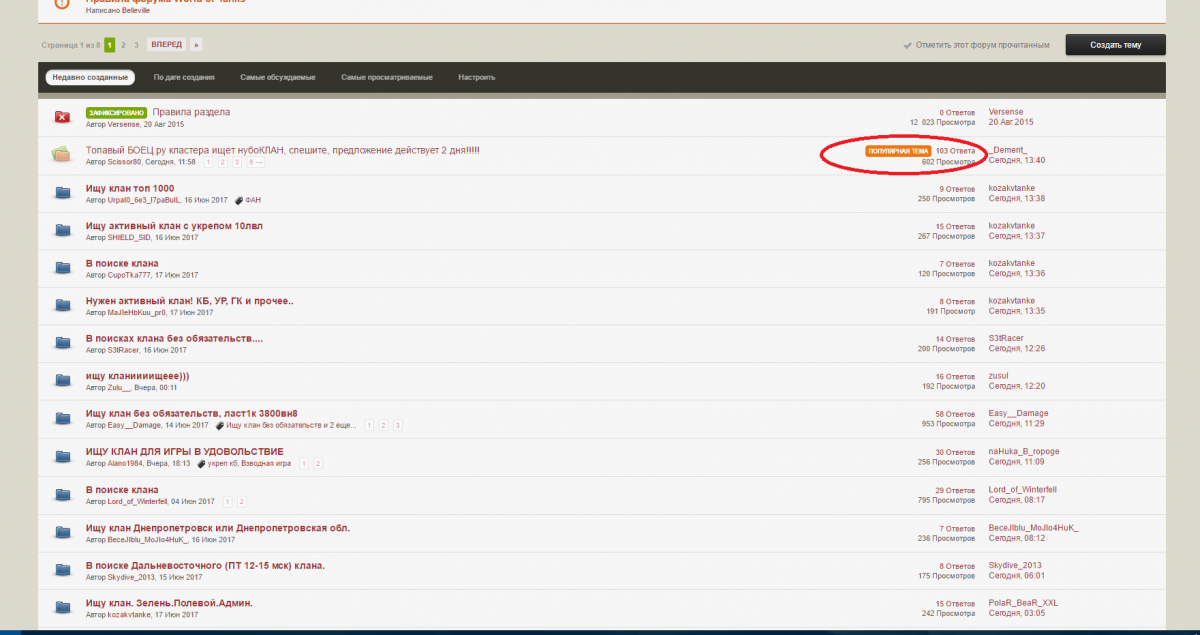The width and height of the screenshot is (1200, 635).
Task: Click the red locked folder icon for Правила раздела
Action: tap(62, 118)
